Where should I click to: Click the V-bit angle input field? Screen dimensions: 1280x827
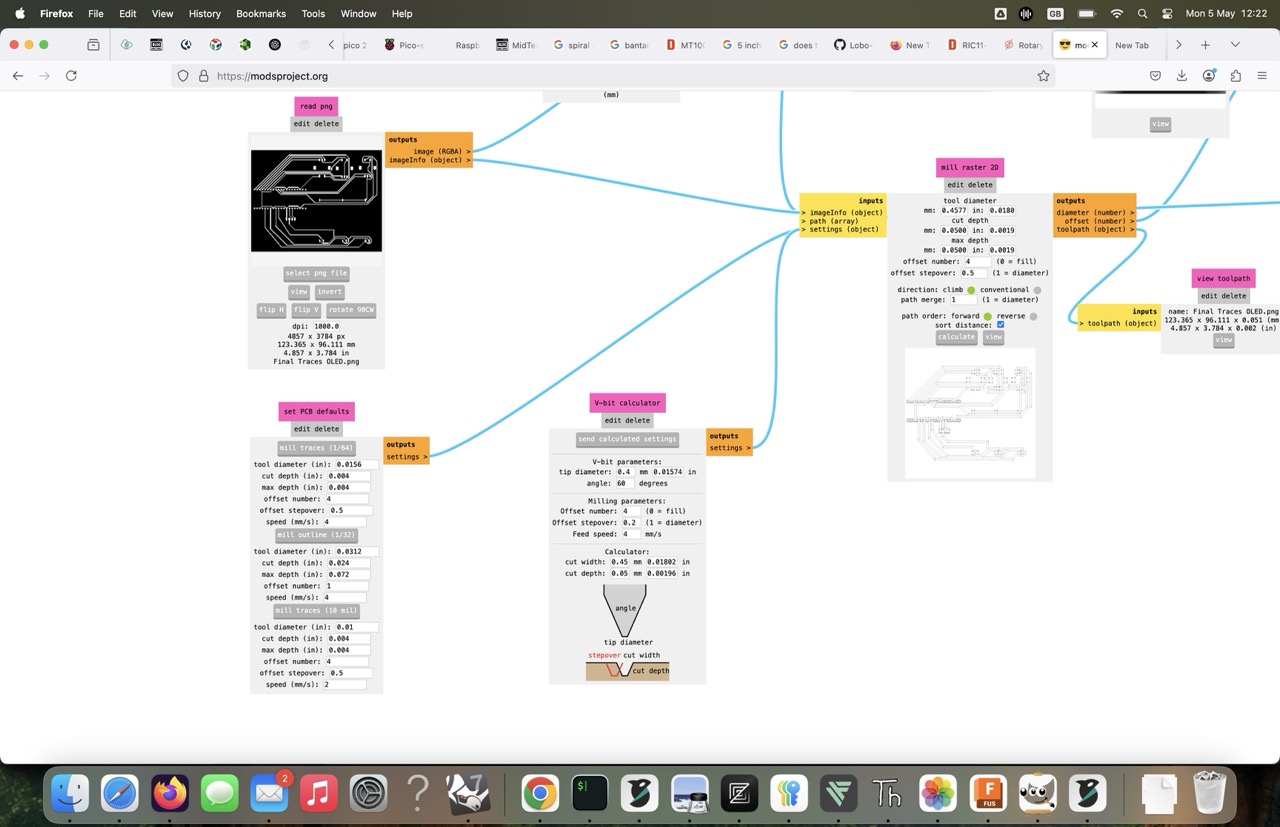click(627, 483)
